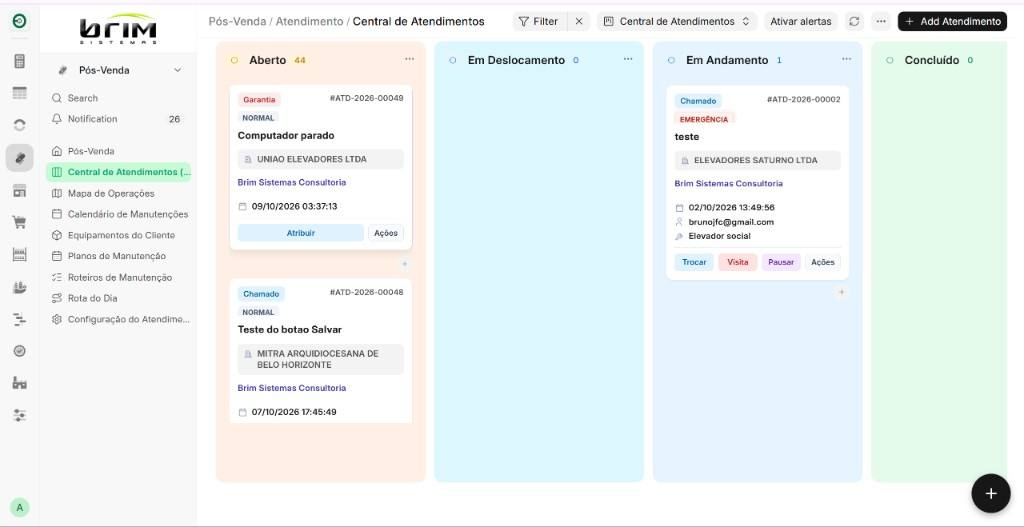
Task: Clear the filter with the X button
Action: pos(579,22)
